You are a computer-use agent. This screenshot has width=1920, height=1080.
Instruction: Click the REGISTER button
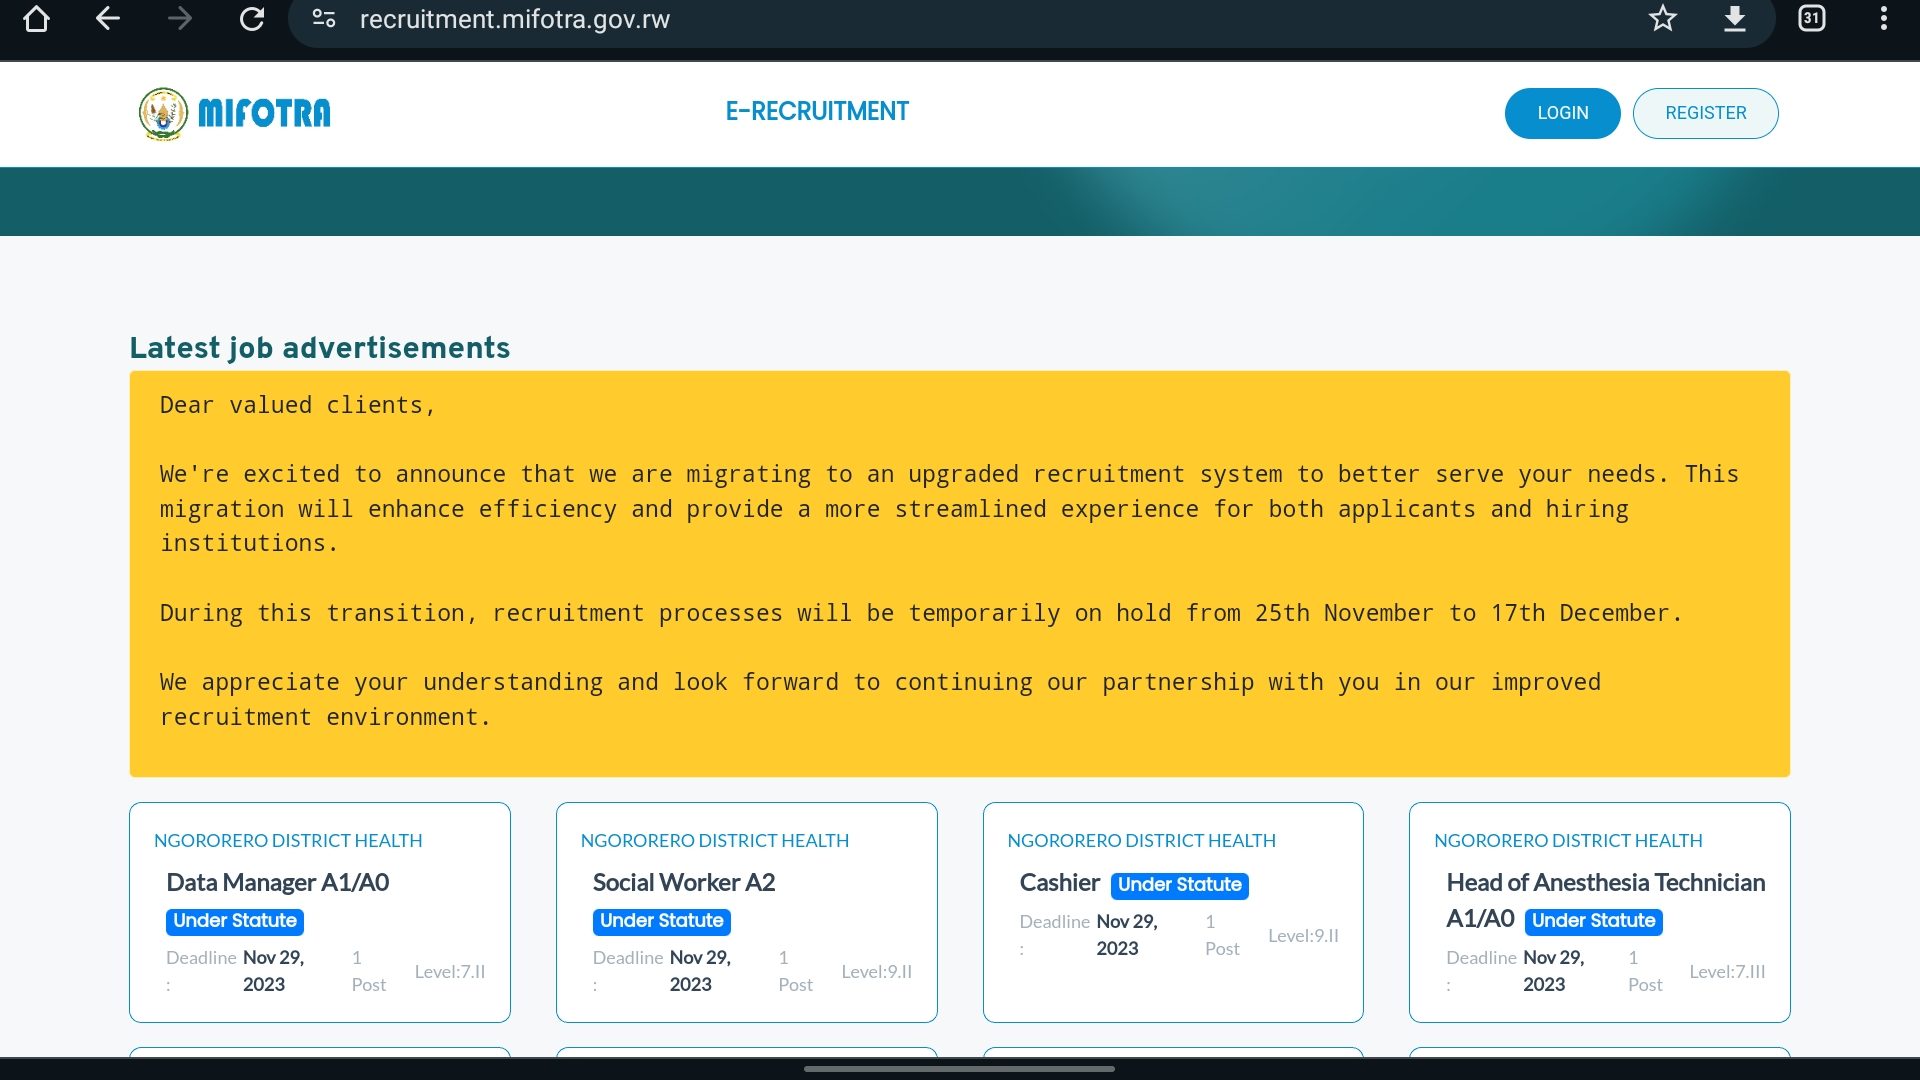click(1705, 113)
